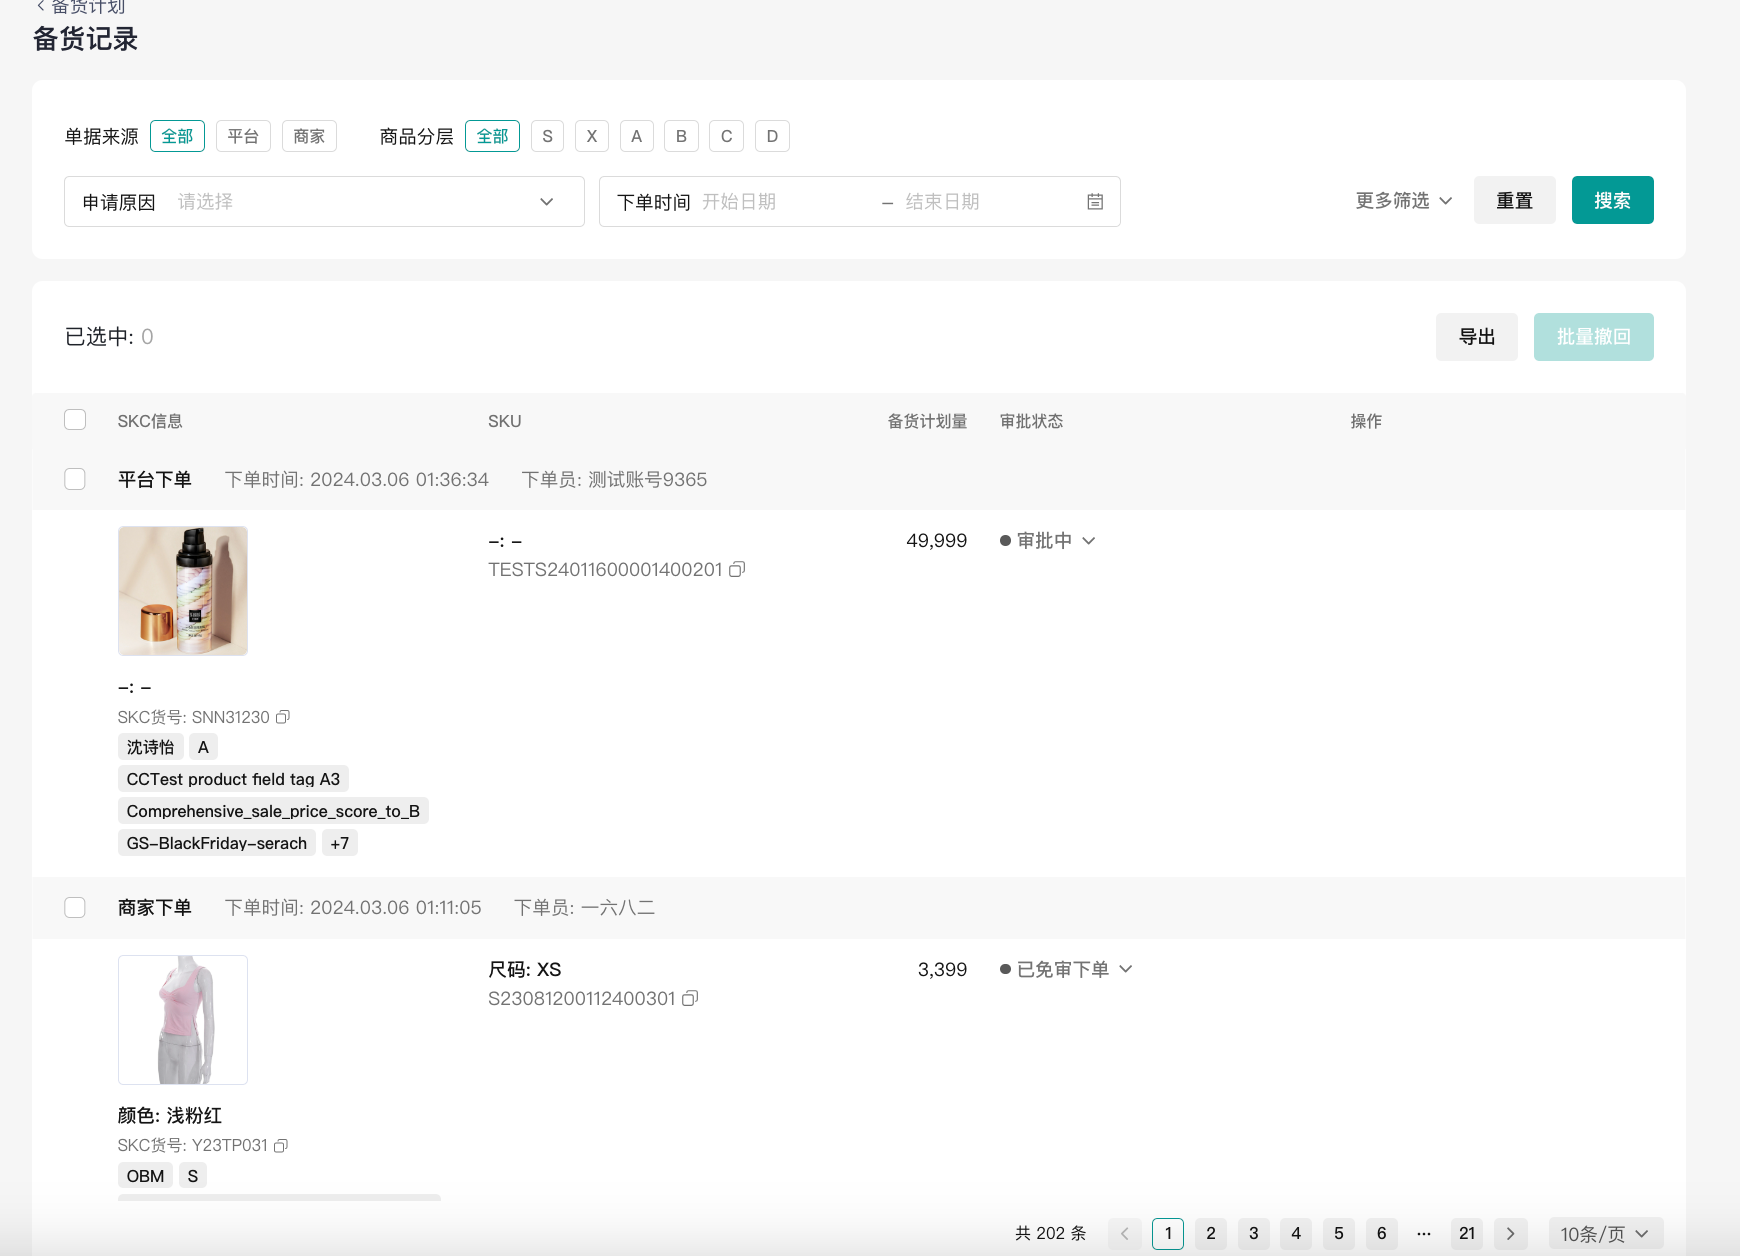The height and width of the screenshot is (1256, 1740).
Task: Jump to last page 21
Action: pyautogui.click(x=1467, y=1234)
